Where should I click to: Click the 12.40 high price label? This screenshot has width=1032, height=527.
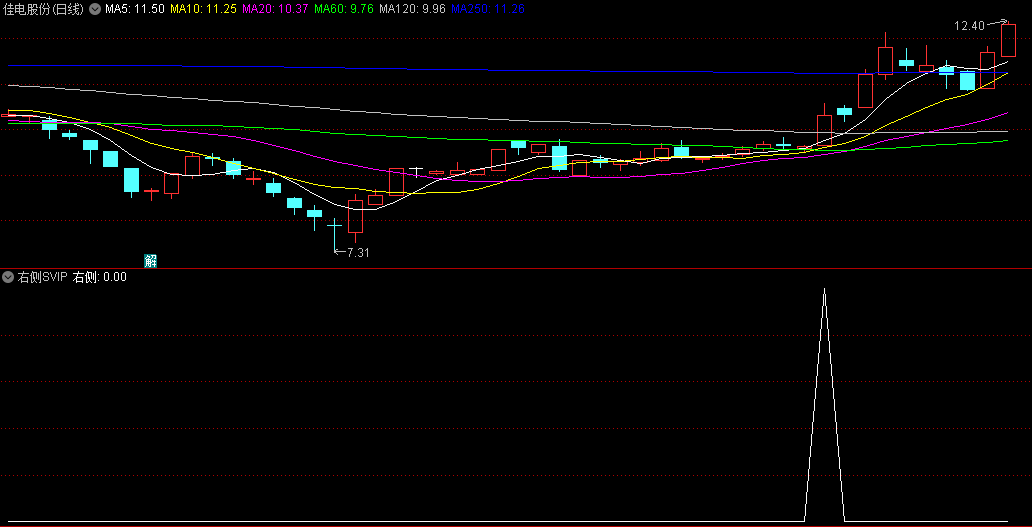coord(969,26)
